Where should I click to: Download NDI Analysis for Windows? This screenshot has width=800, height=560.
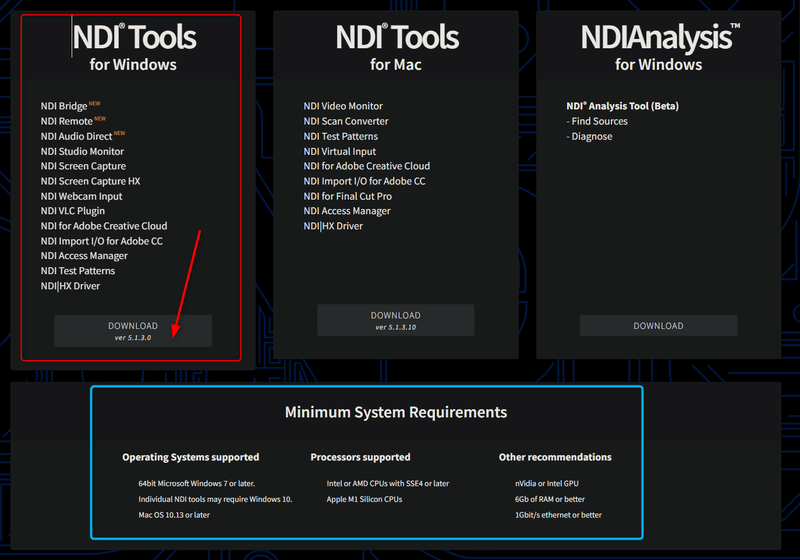[x=658, y=325]
